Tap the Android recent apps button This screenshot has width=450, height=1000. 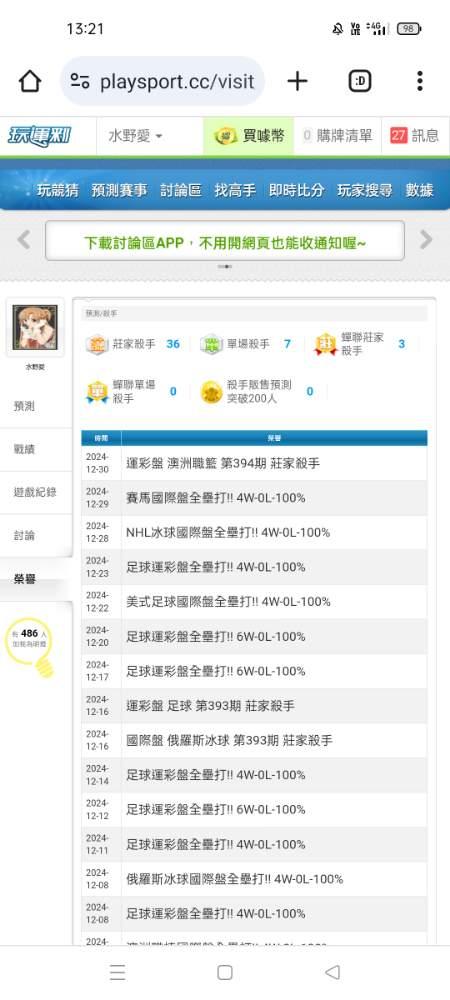tap(117, 972)
